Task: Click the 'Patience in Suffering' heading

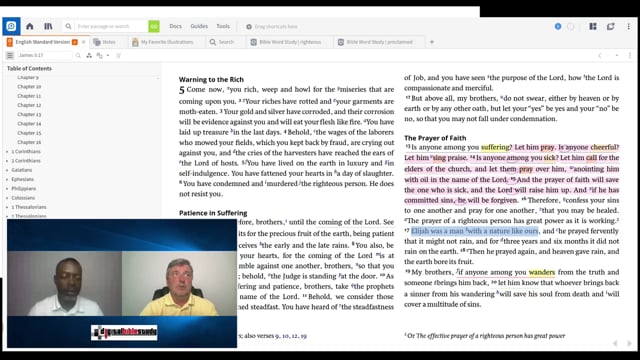Action: click(x=213, y=213)
